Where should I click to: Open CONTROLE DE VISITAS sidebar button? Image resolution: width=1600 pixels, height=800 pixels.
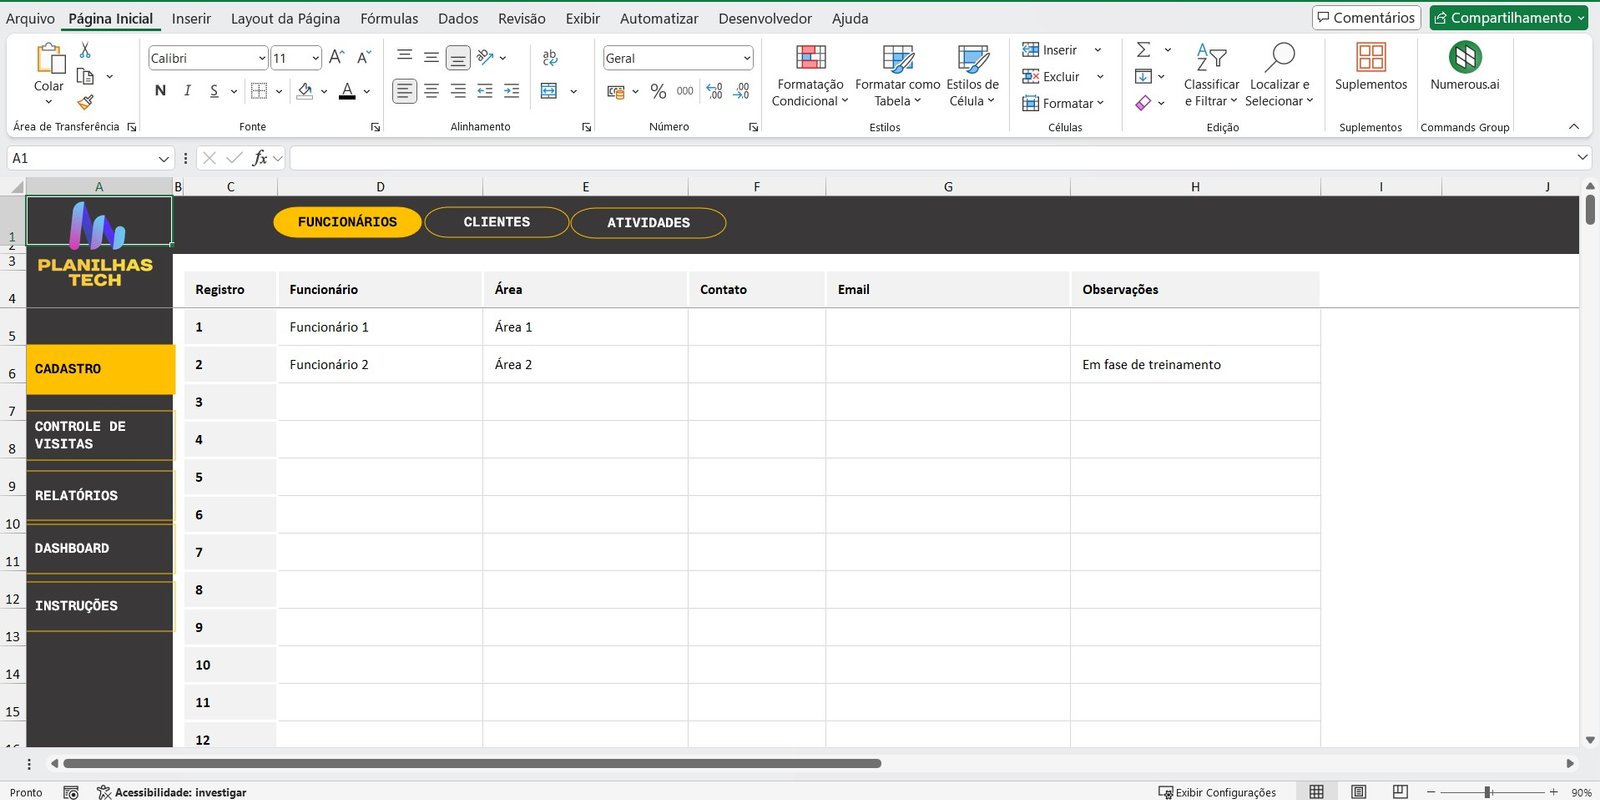100,435
